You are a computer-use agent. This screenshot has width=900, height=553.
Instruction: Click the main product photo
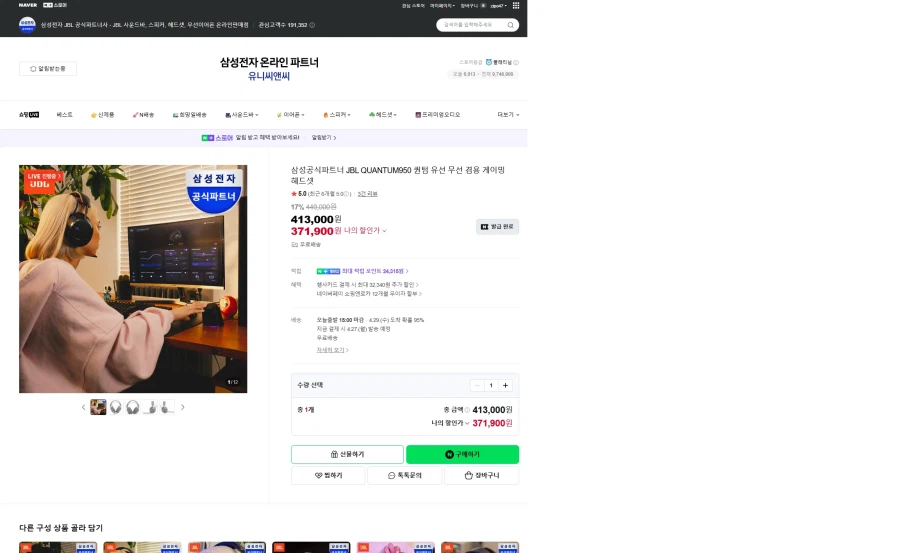(133, 279)
